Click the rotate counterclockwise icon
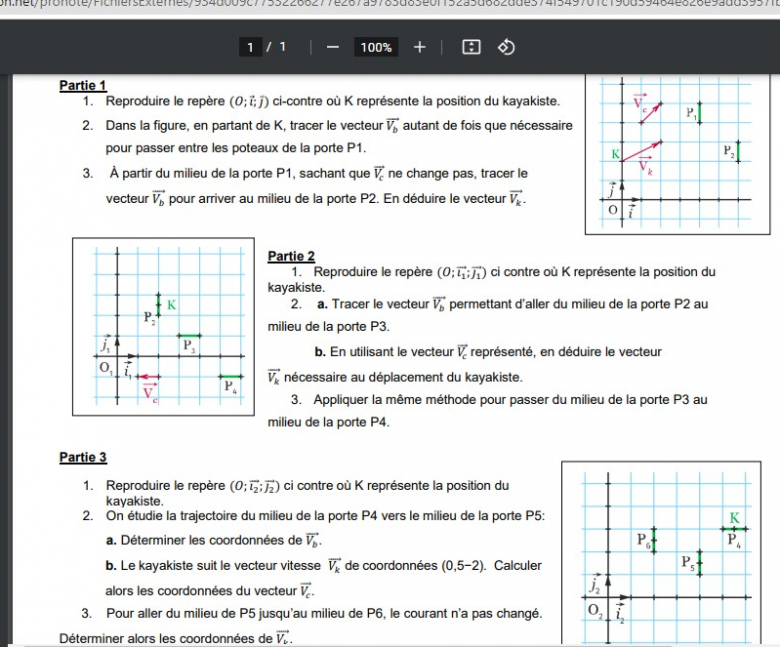Image resolution: width=780 pixels, height=647 pixels. tap(506, 47)
